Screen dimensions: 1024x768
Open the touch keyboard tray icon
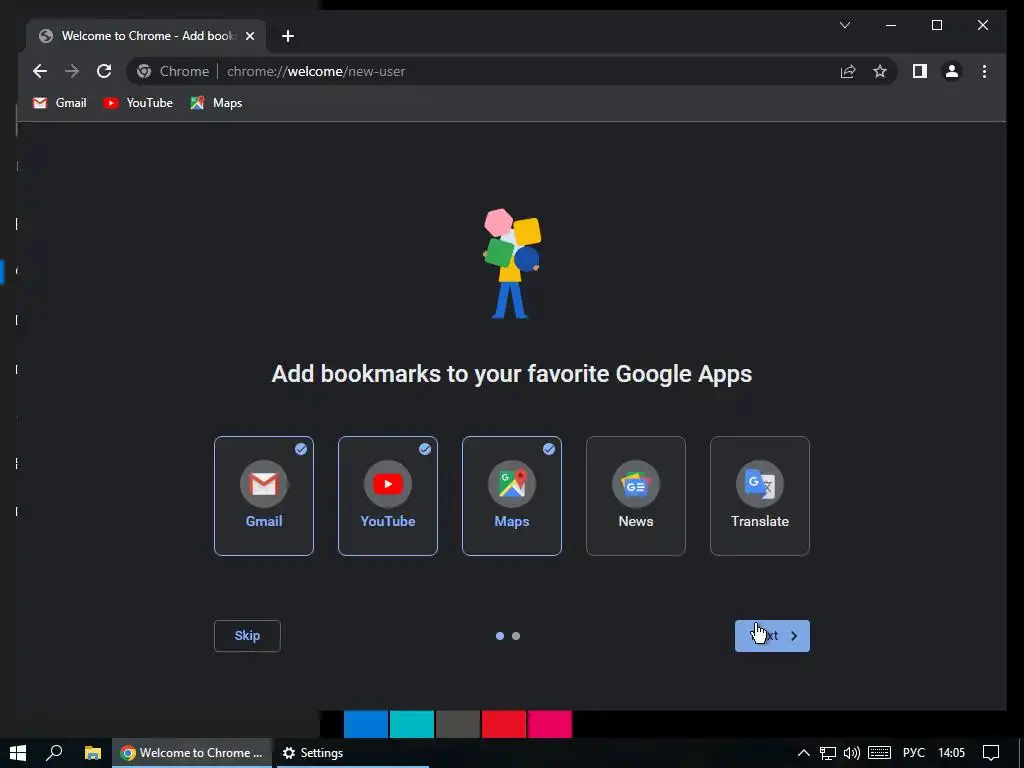pos(879,752)
